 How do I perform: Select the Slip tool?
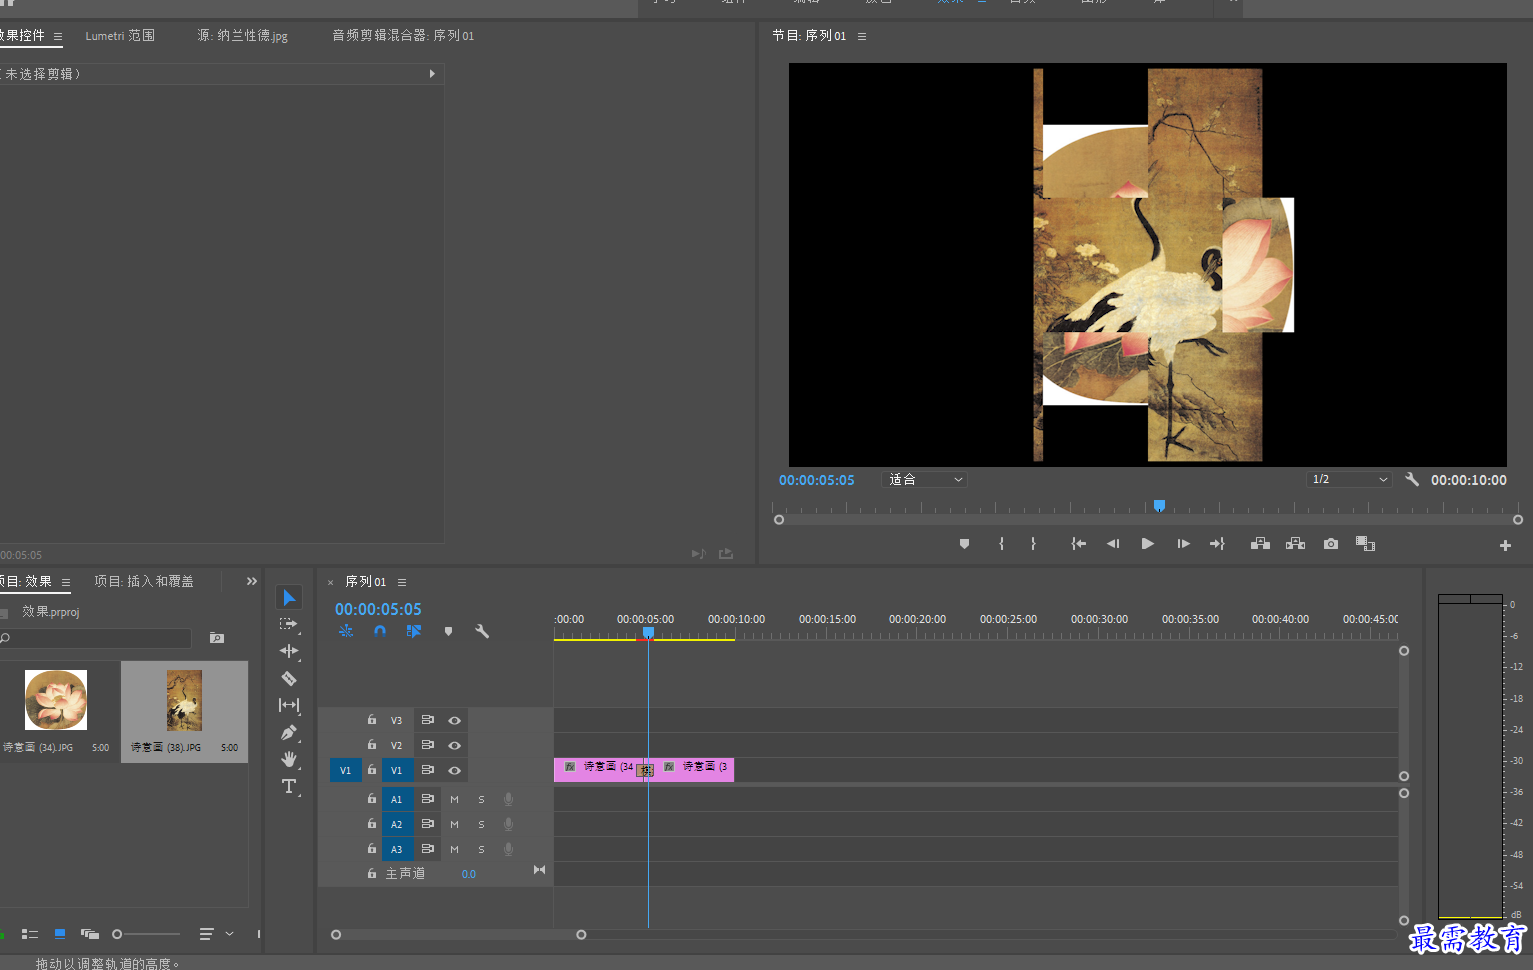289,705
